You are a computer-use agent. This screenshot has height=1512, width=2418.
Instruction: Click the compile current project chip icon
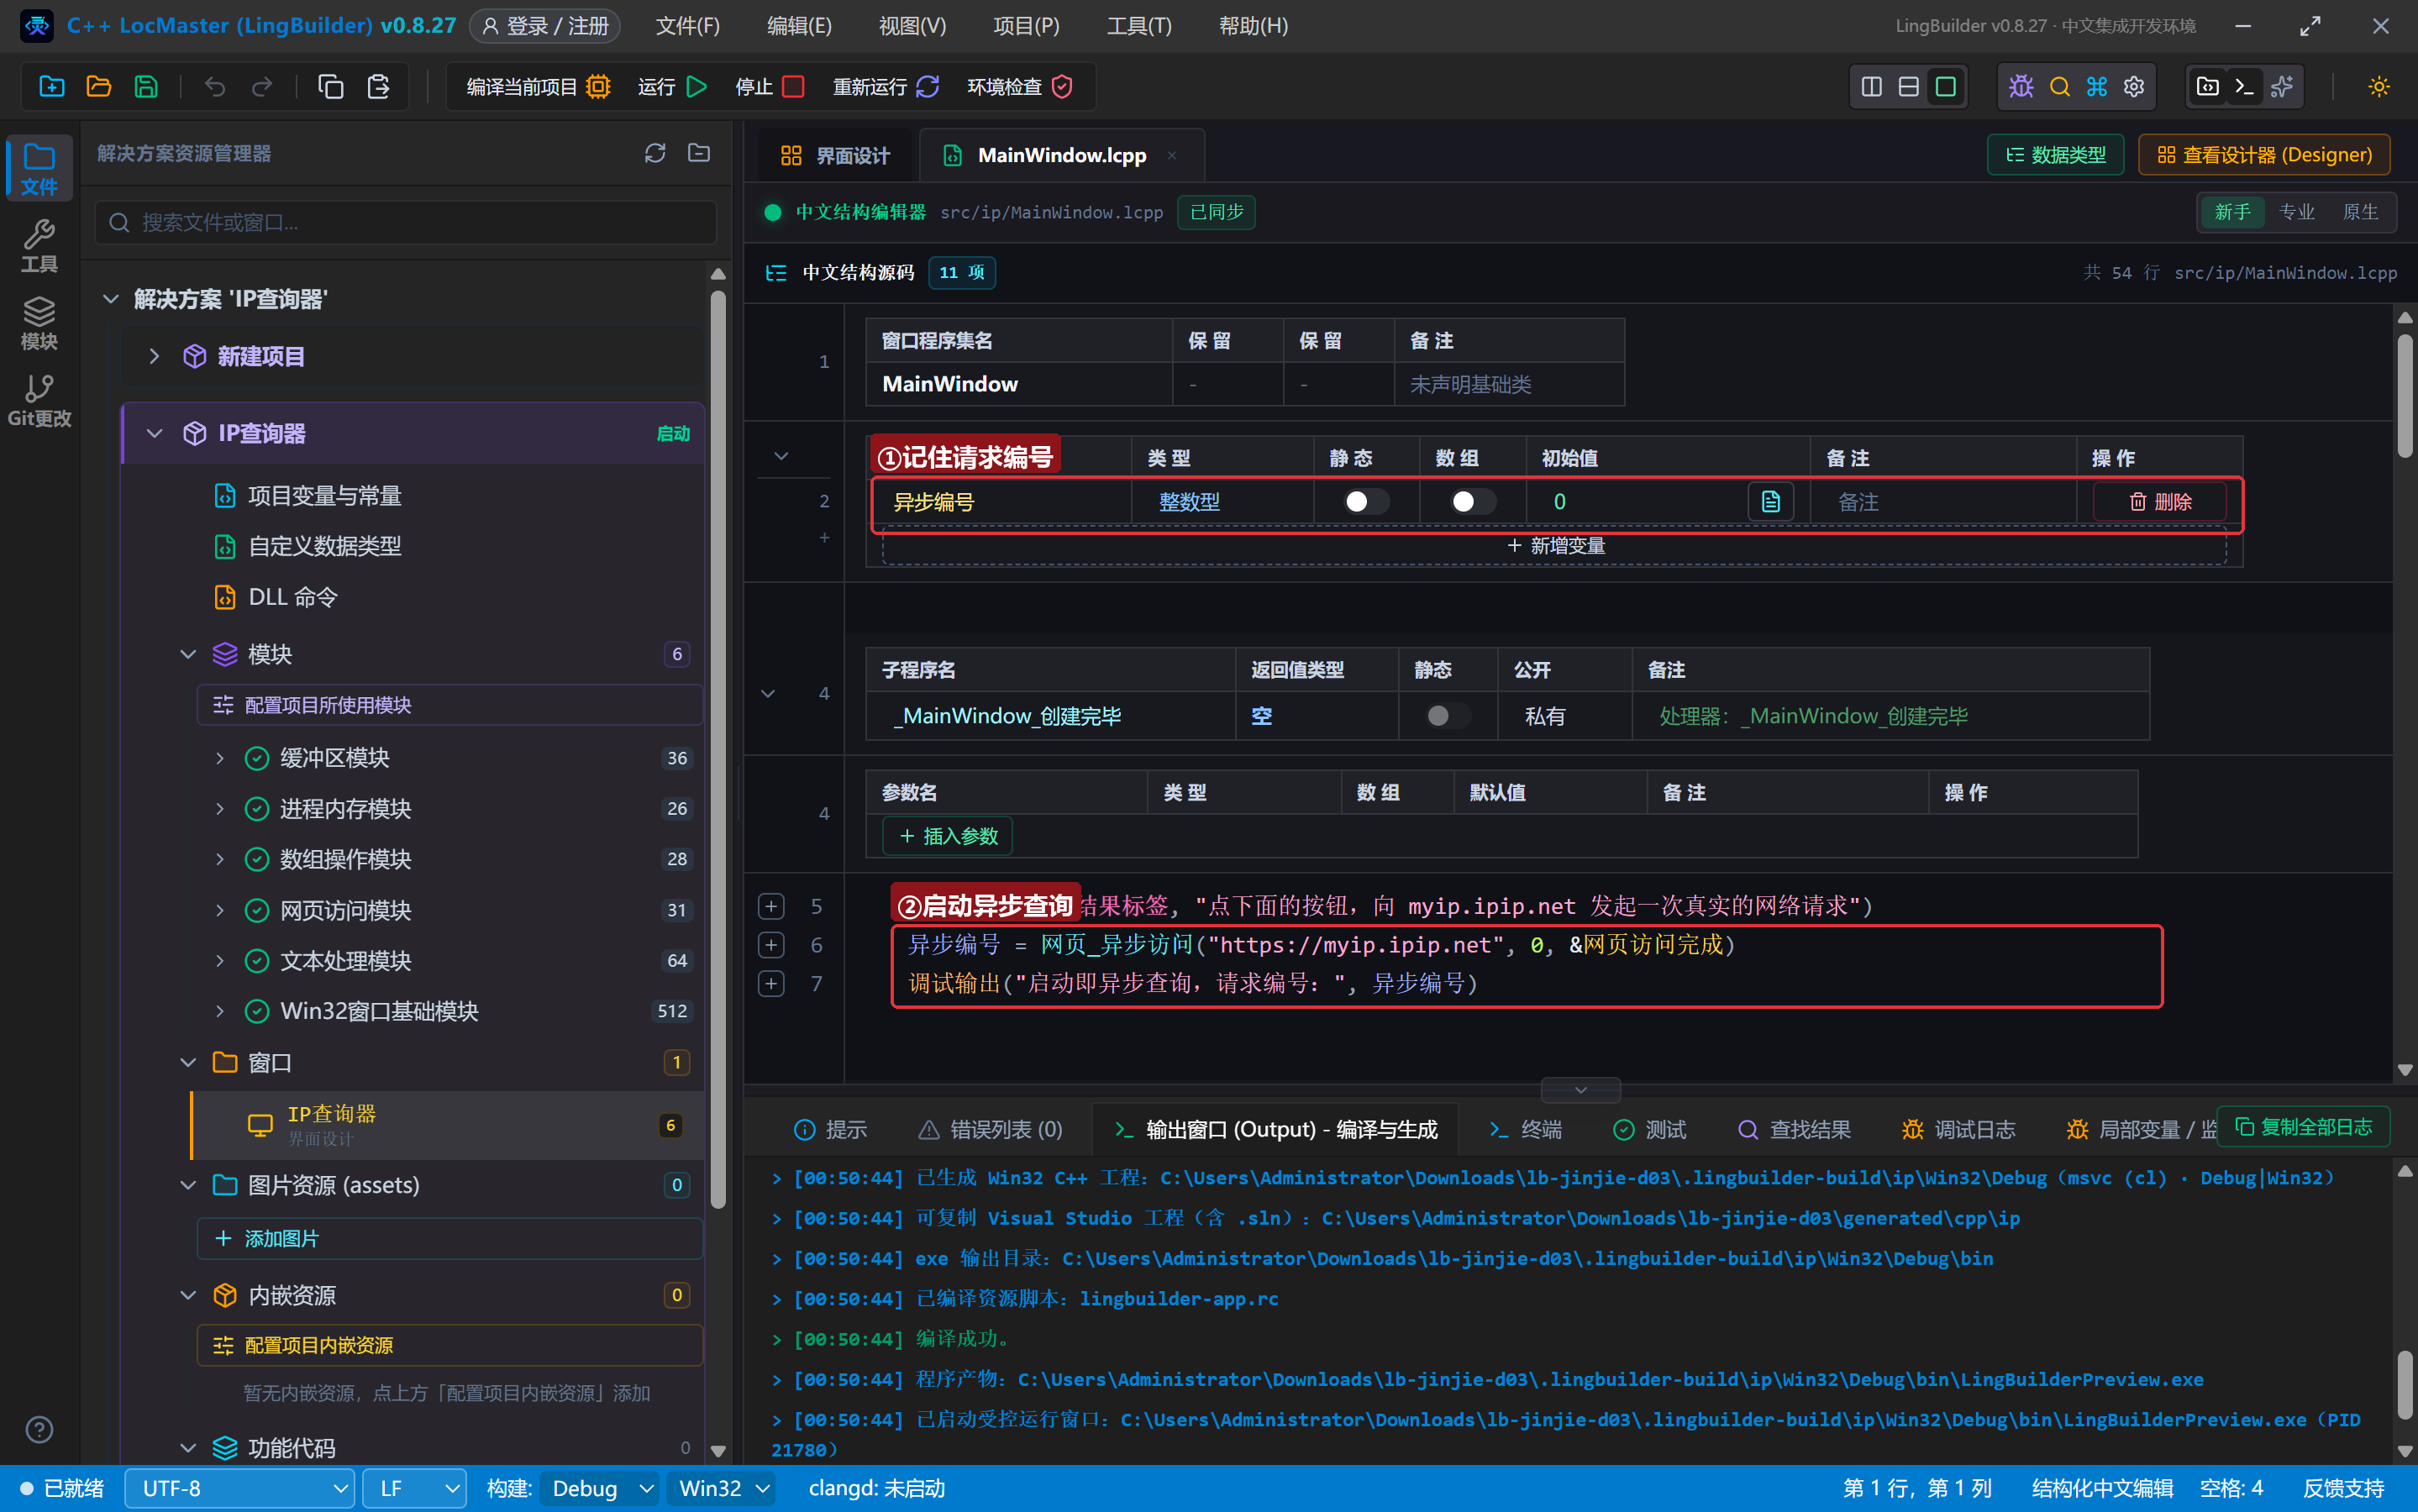click(x=598, y=87)
